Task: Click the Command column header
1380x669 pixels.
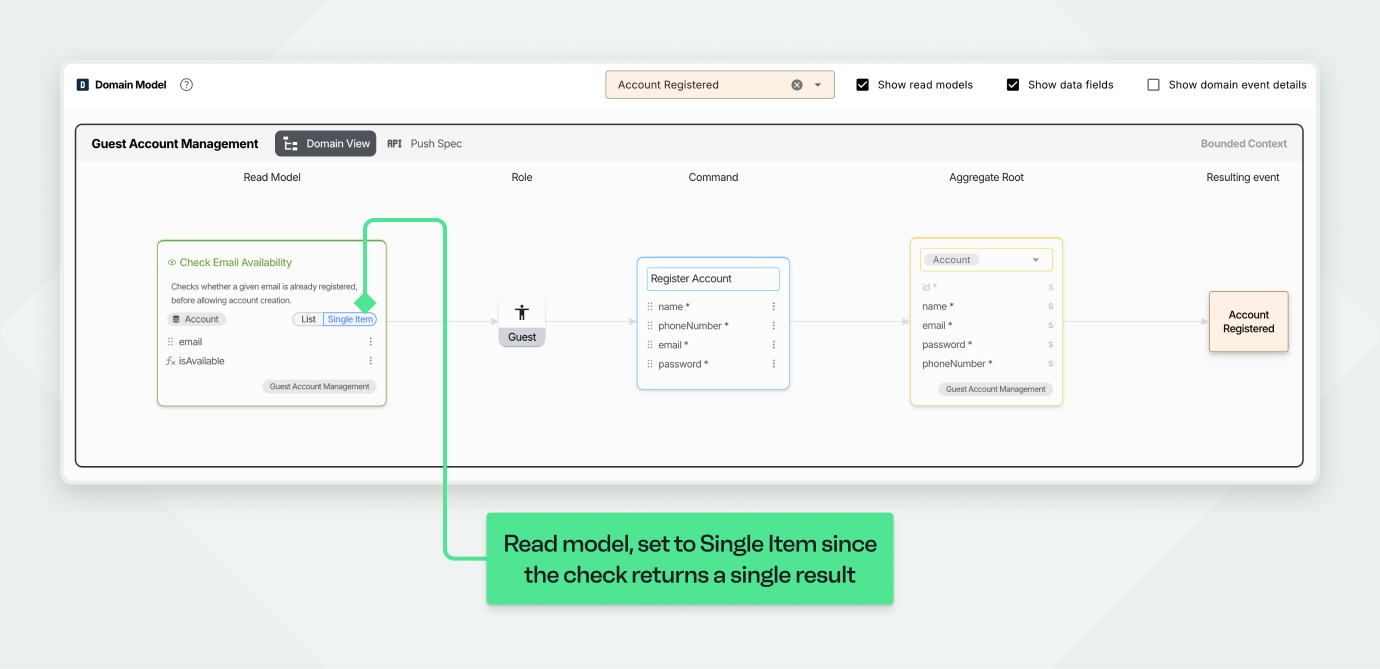Action: pyautogui.click(x=713, y=178)
